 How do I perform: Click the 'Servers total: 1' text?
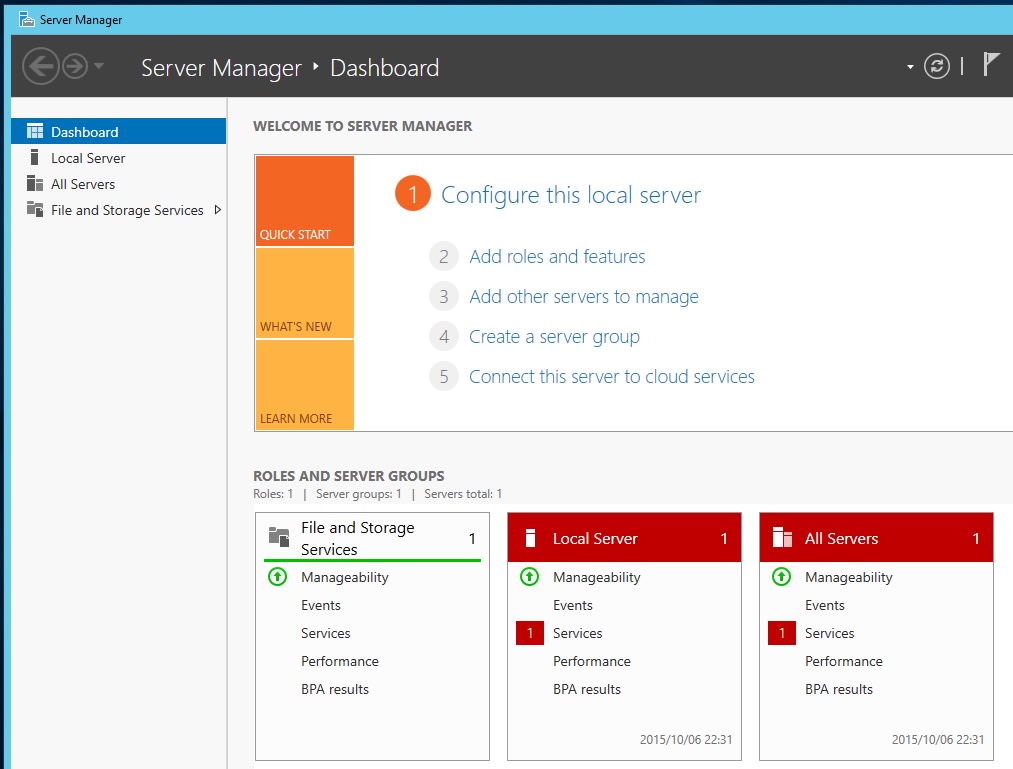click(x=463, y=494)
